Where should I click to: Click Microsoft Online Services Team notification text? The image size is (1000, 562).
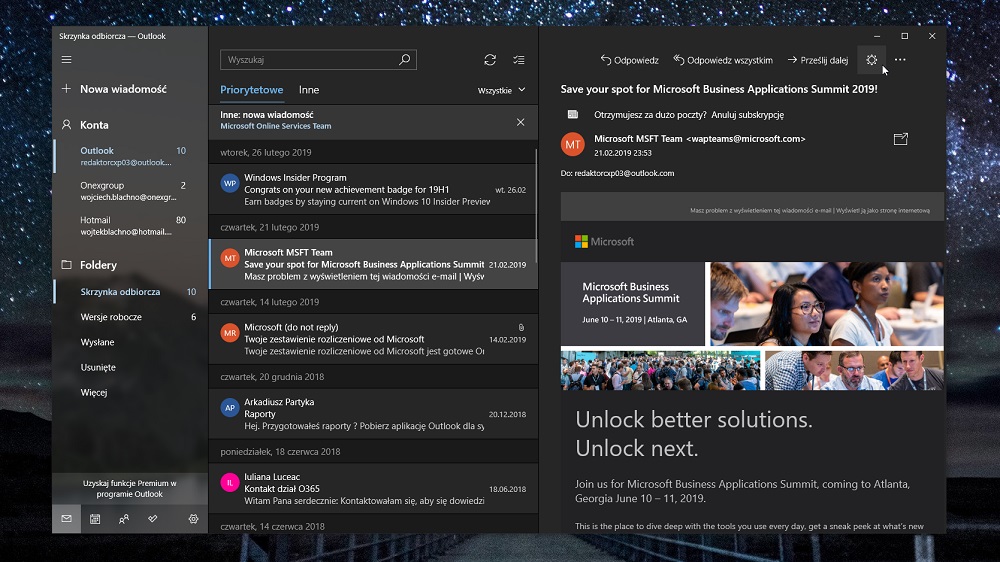click(276, 126)
